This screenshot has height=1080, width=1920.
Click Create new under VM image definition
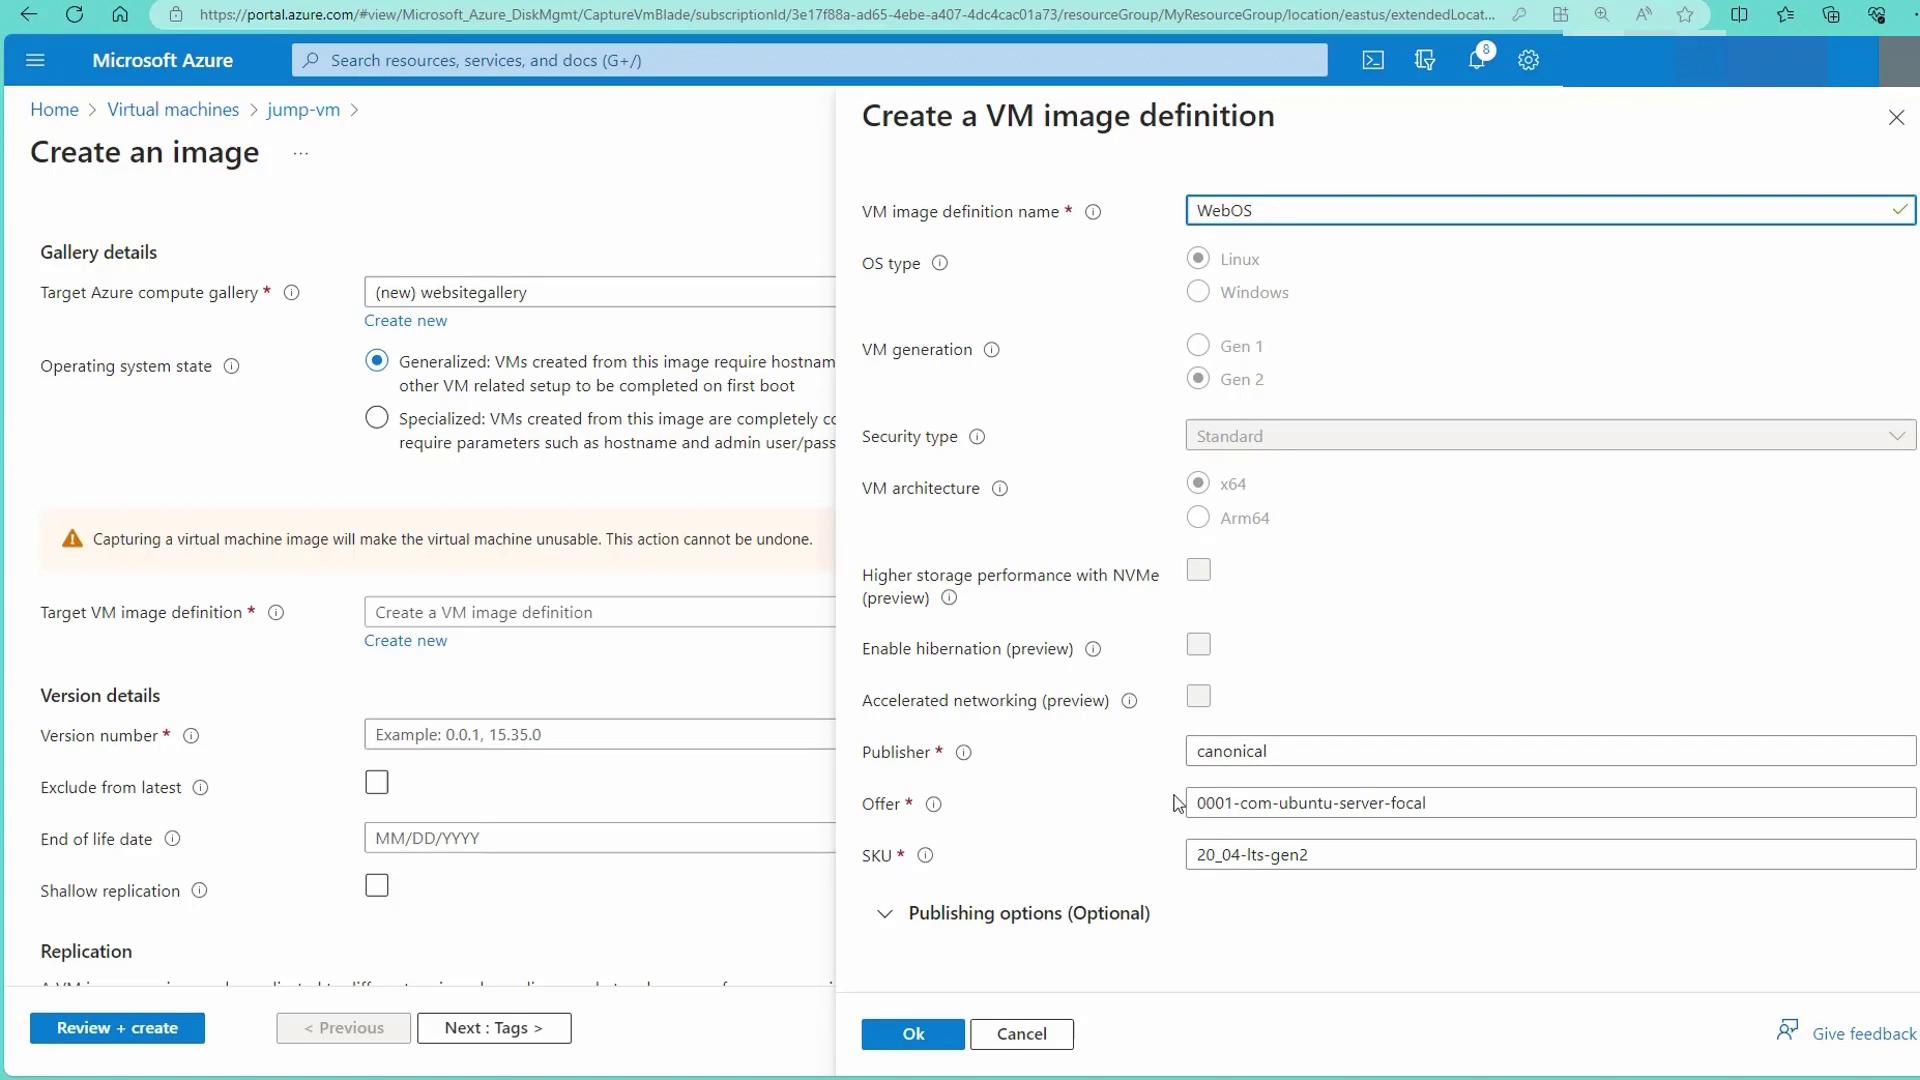tap(405, 641)
